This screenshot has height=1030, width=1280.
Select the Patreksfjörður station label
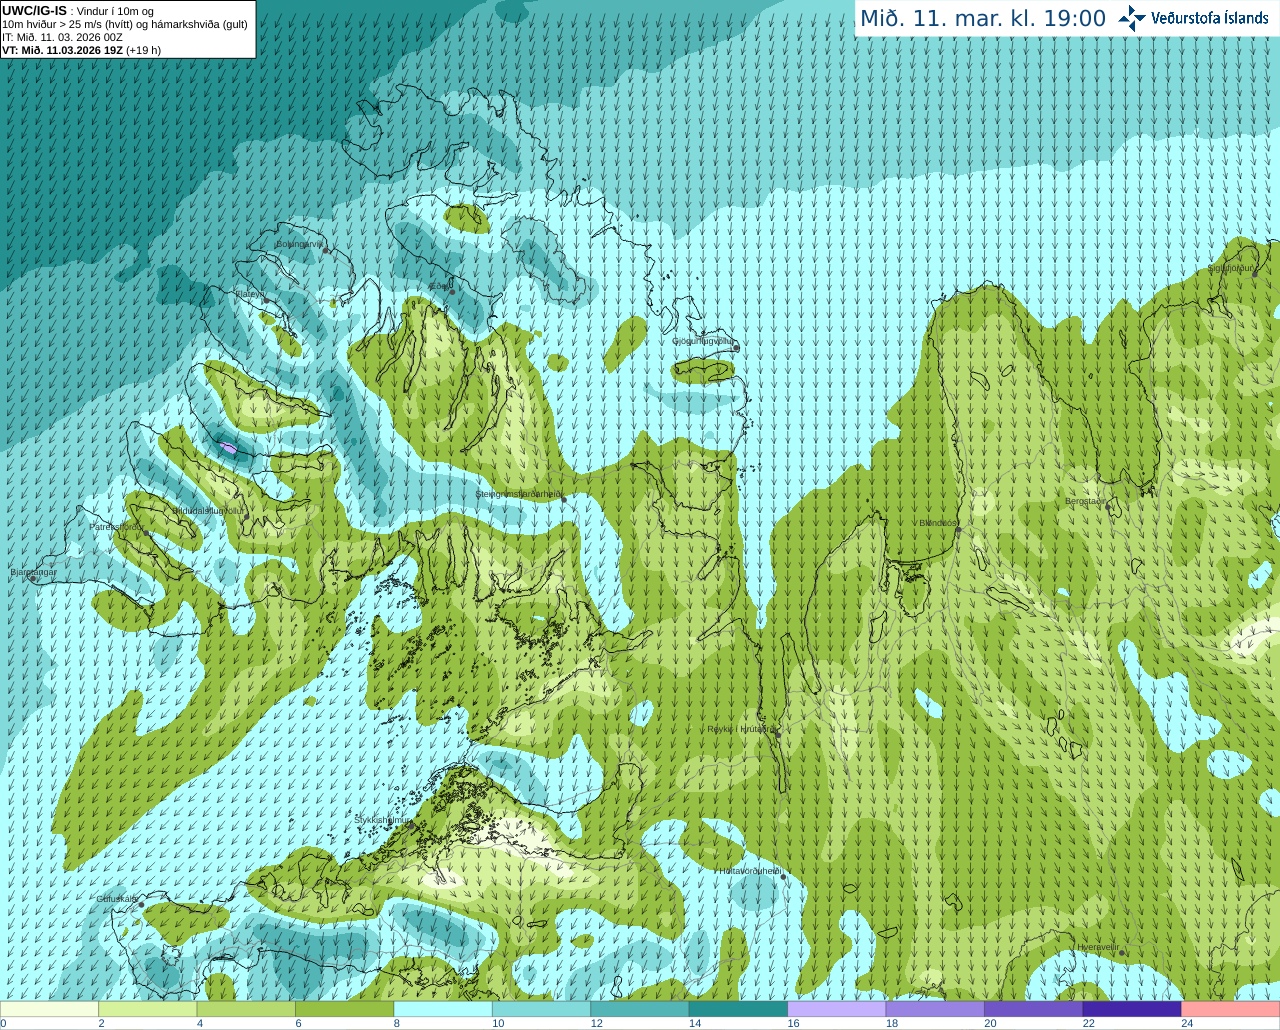coord(117,526)
